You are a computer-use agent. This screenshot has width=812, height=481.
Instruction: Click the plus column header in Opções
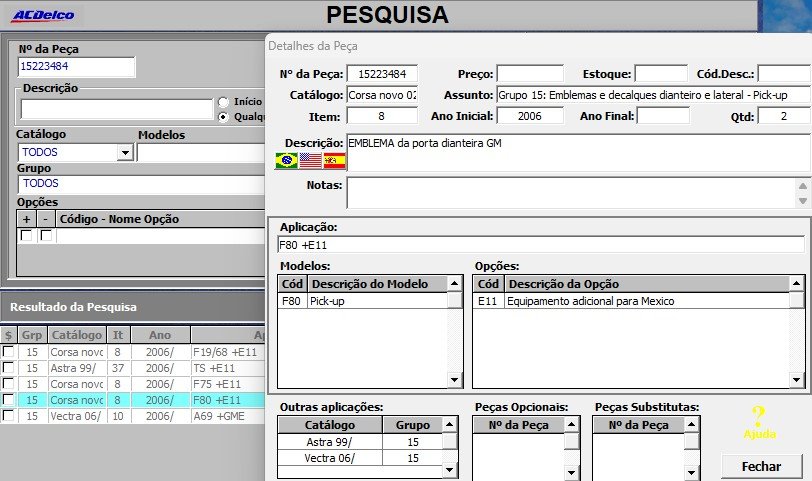(x=26, y=219)
